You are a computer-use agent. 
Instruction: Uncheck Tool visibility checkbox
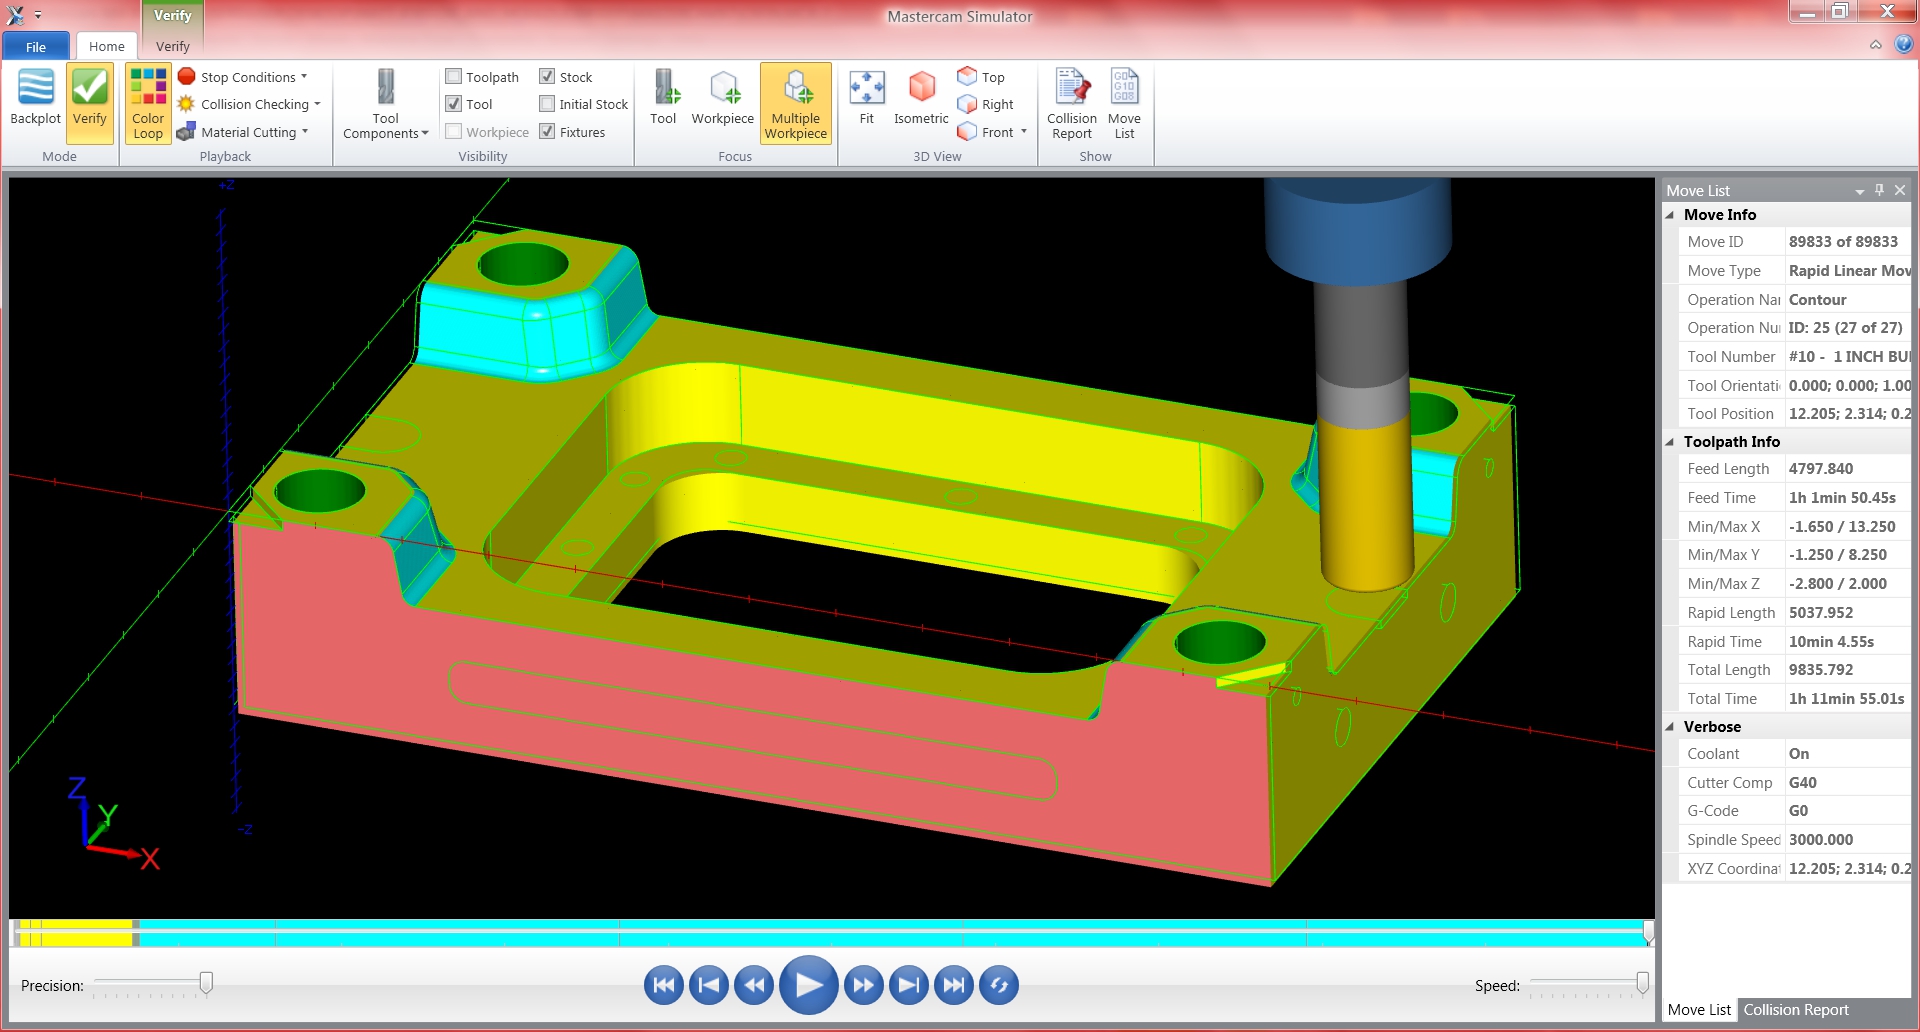pos(454,104)
